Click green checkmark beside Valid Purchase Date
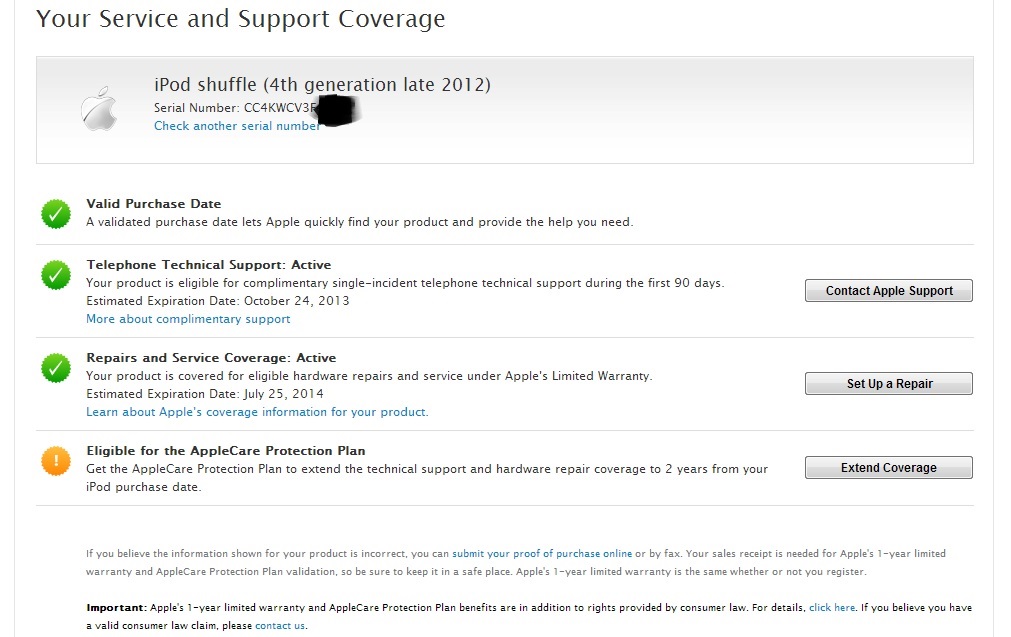This screenshot has width=1011, height=637. (x=56, y=213)
